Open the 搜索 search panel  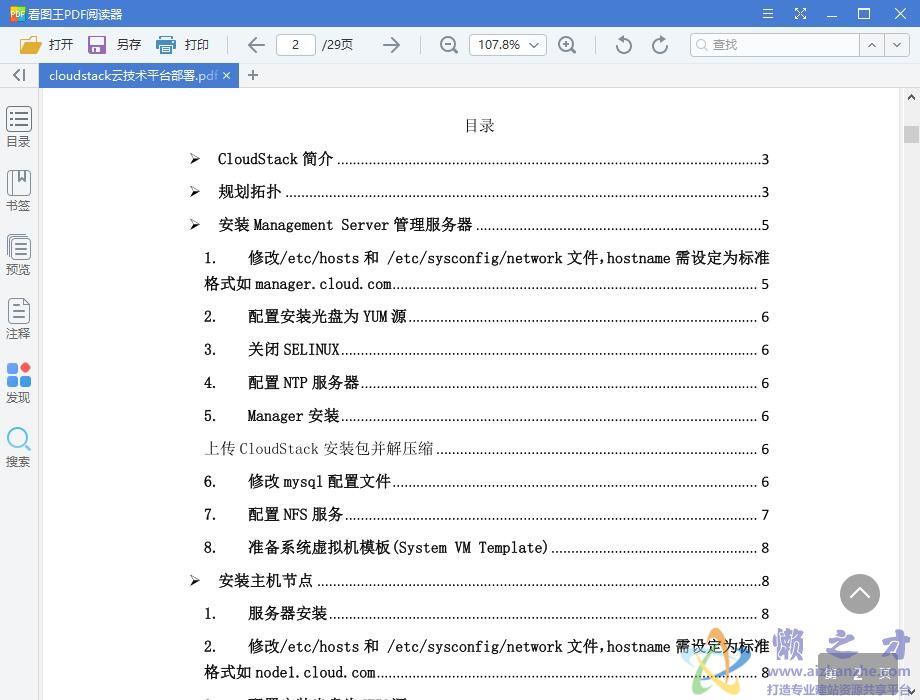click(x=18, y=447)
